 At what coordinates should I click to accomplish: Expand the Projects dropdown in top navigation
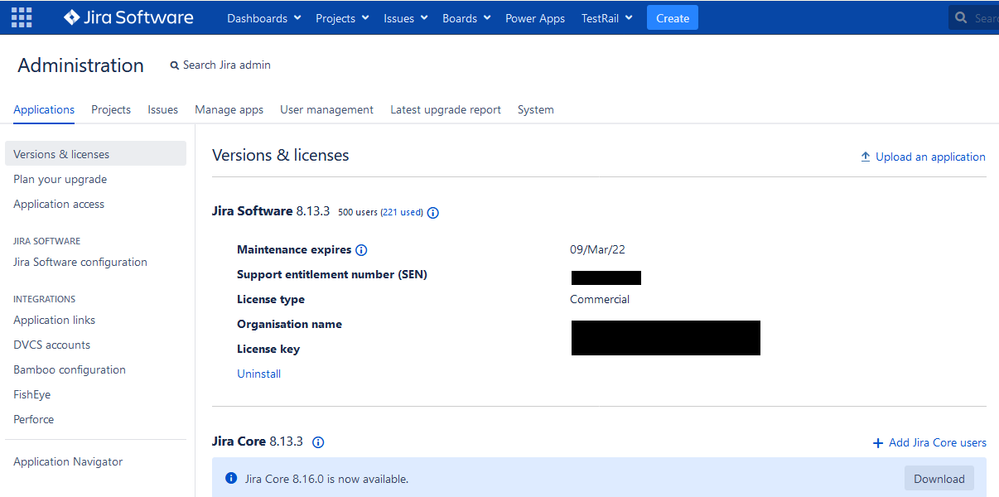pos(342,18)
